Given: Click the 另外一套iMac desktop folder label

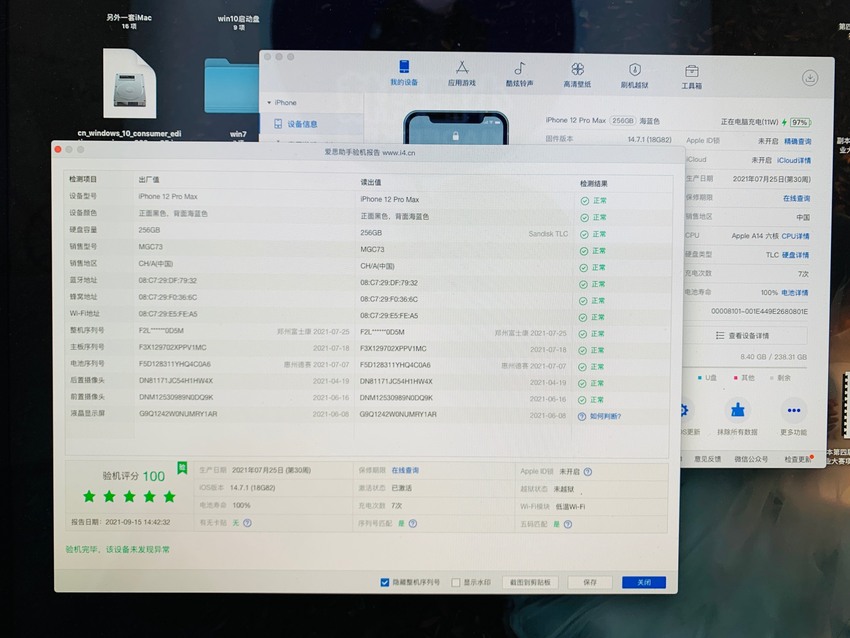Looking at the screenshot, I should click(x=129, y=18).
